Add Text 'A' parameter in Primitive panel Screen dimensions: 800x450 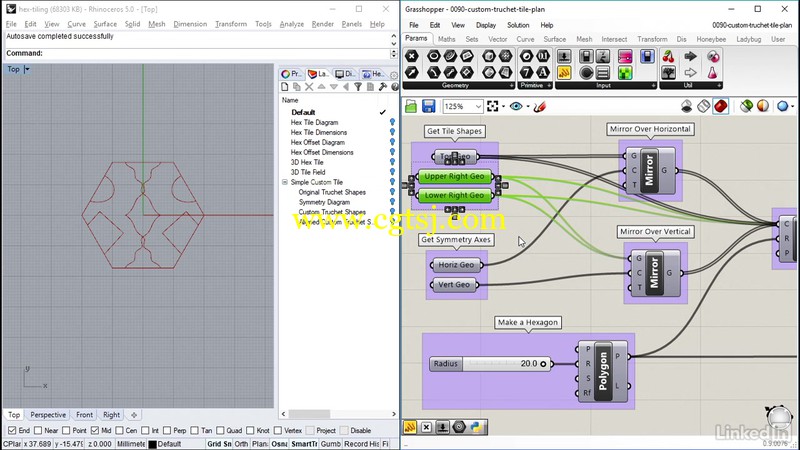tap(543, 73)
